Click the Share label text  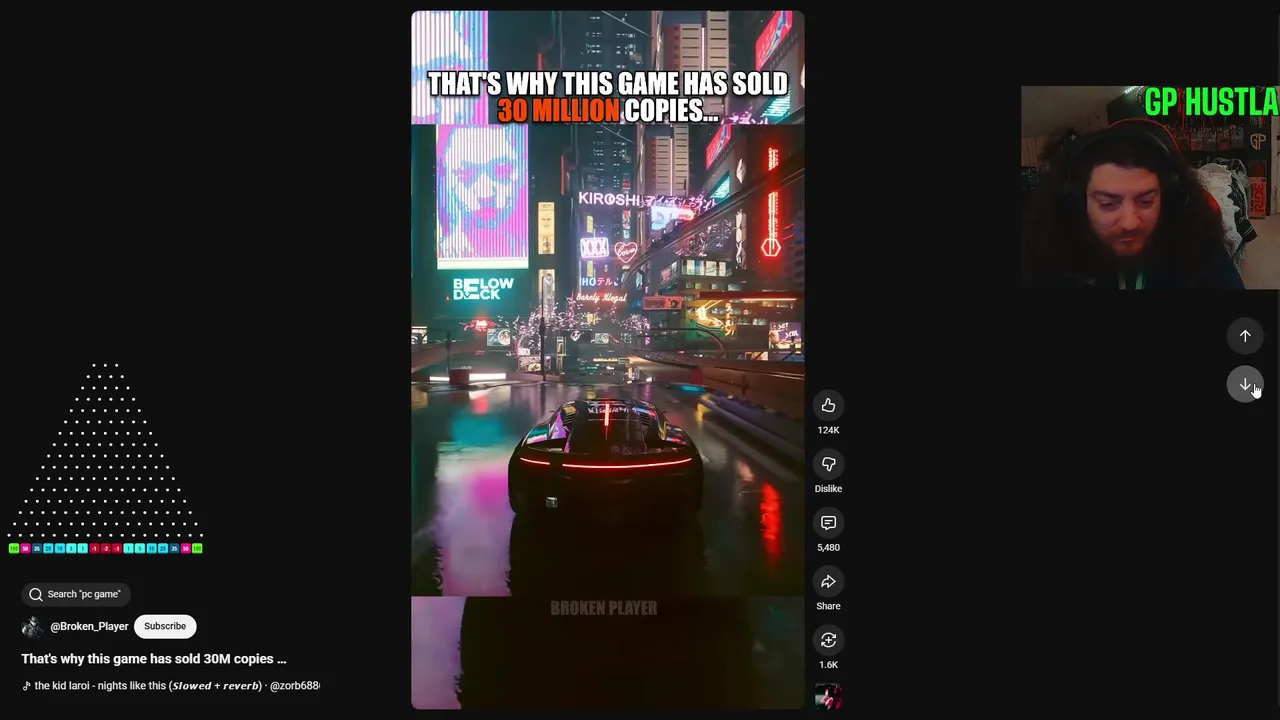pyautogui.click(x=828, y=606)
